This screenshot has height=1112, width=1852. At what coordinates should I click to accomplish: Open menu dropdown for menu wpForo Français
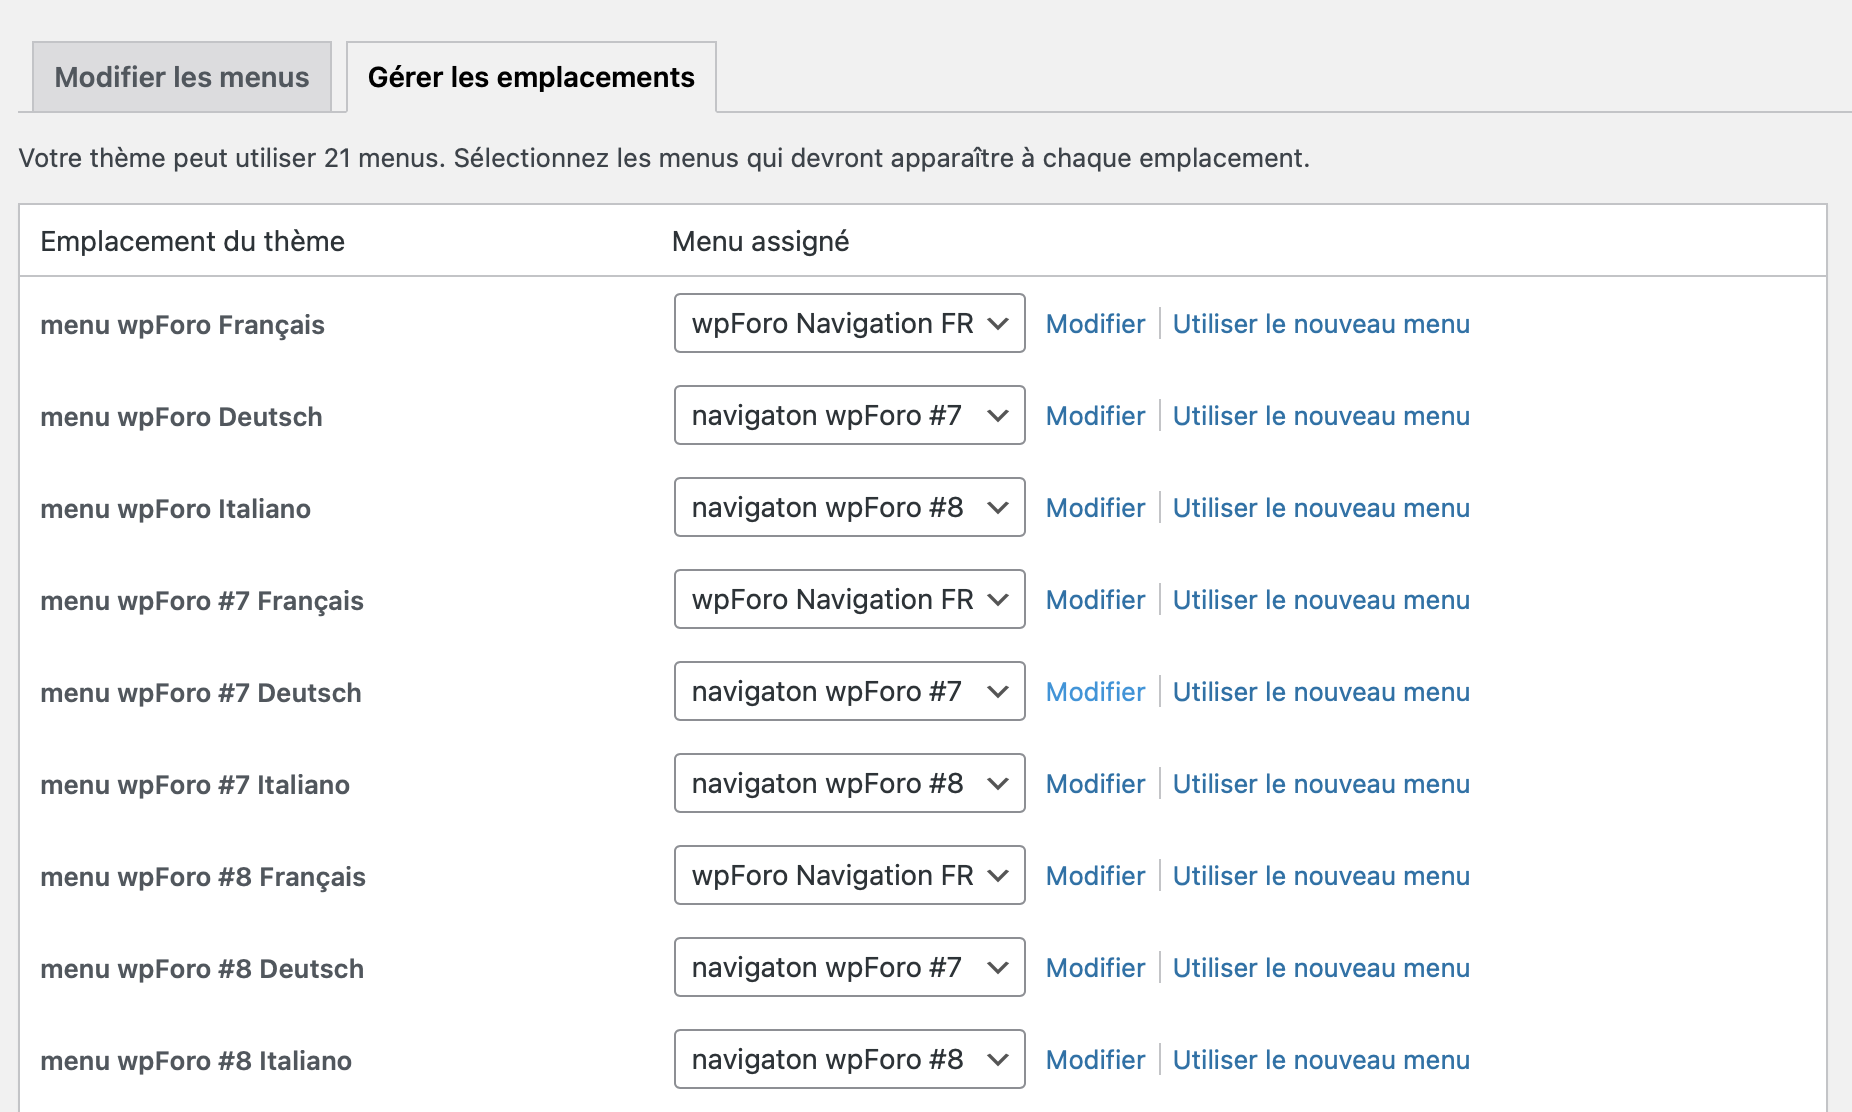point(849,324)
